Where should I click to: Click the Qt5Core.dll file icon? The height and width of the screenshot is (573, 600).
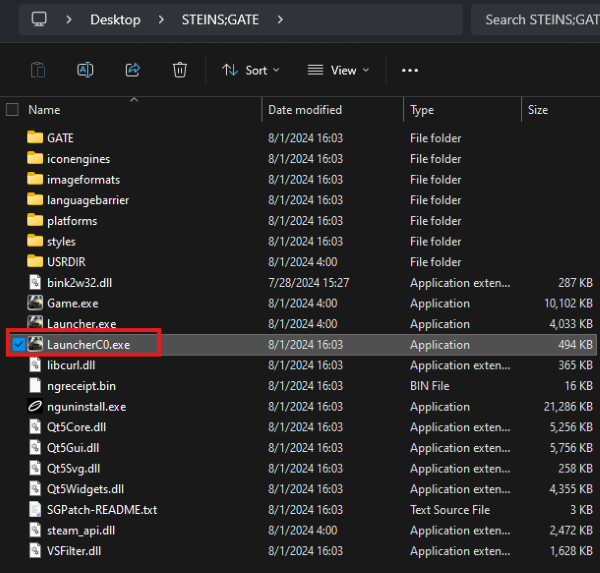35,427
